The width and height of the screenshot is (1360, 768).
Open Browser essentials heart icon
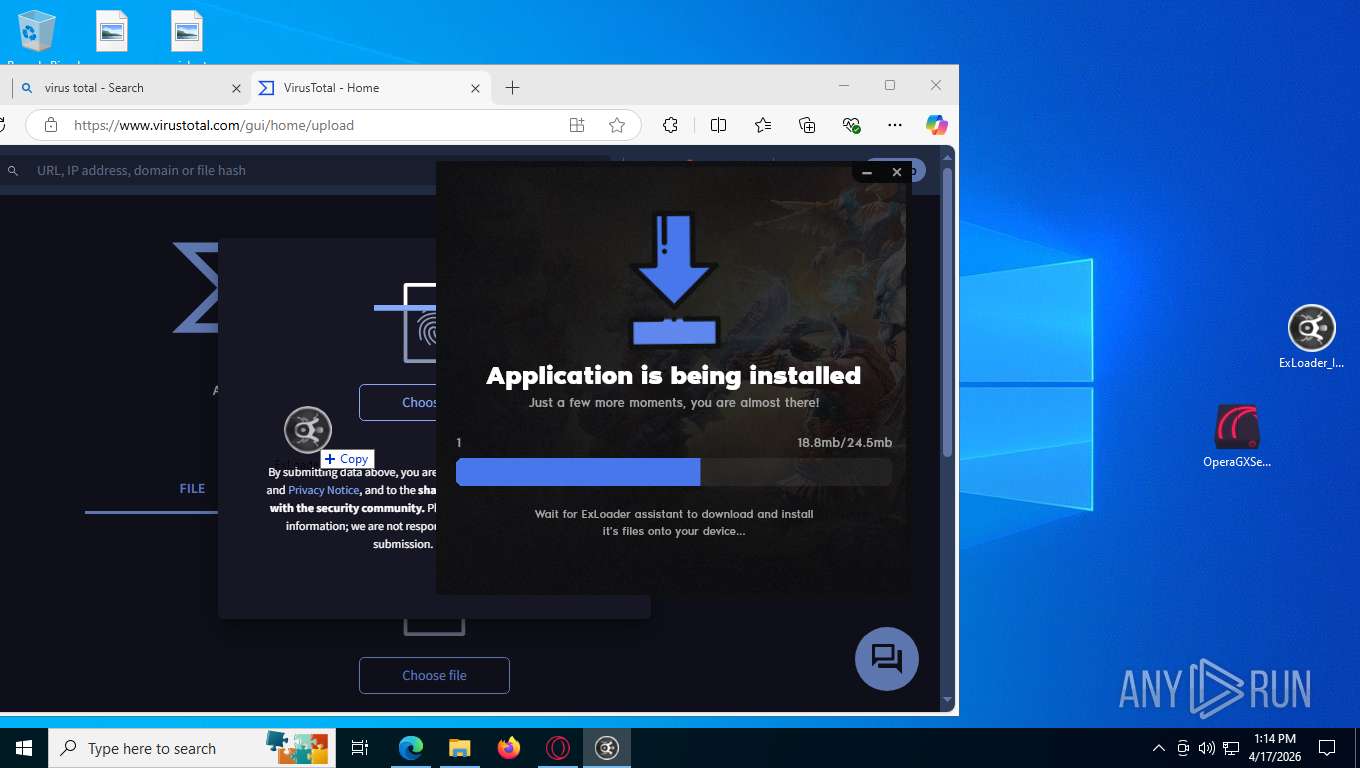[851, 125]
